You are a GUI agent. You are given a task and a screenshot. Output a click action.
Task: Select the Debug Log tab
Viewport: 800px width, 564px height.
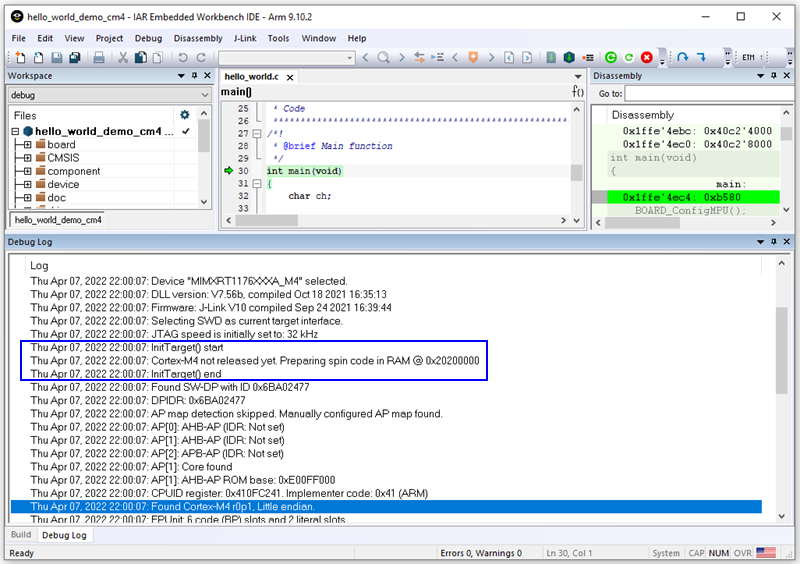[x=64, y=535]
